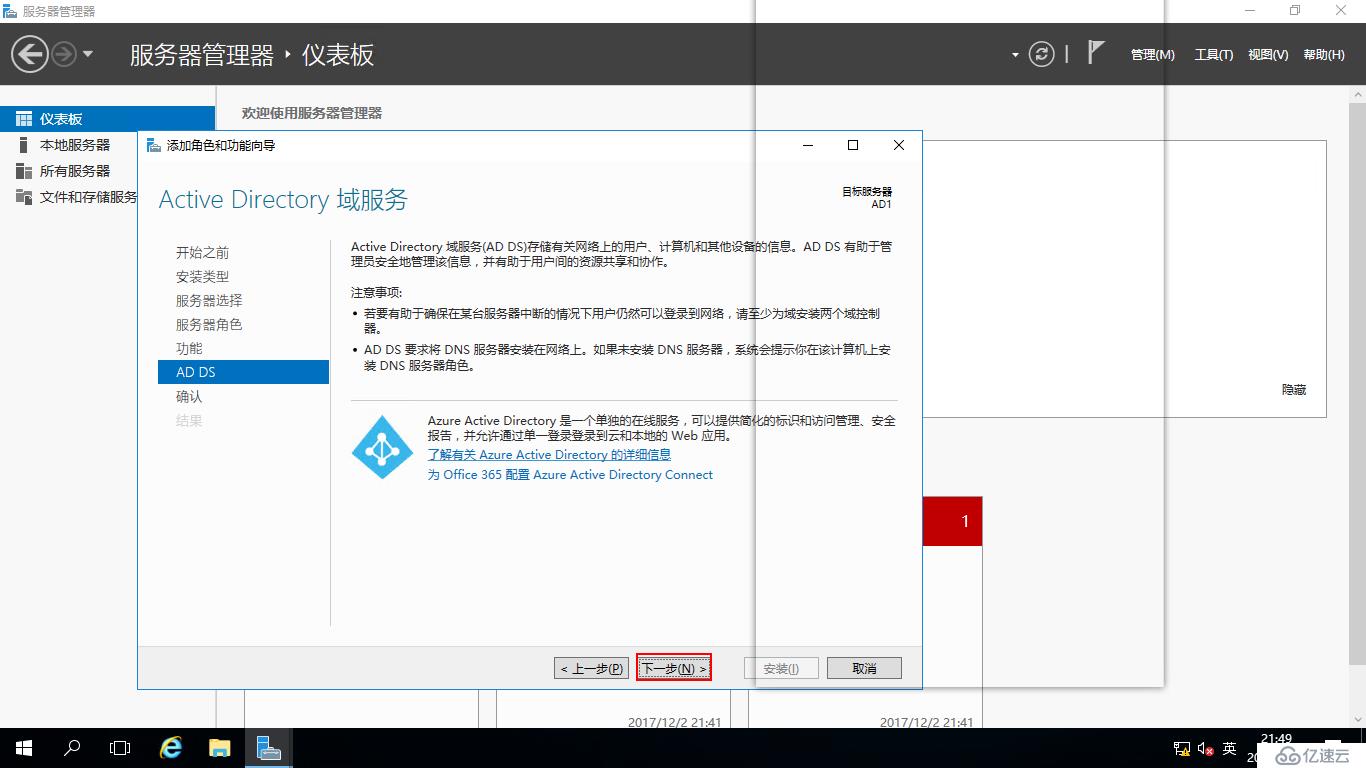Open the 管理(M) menu
The image size is (1366, 768).
[1152, 55]
